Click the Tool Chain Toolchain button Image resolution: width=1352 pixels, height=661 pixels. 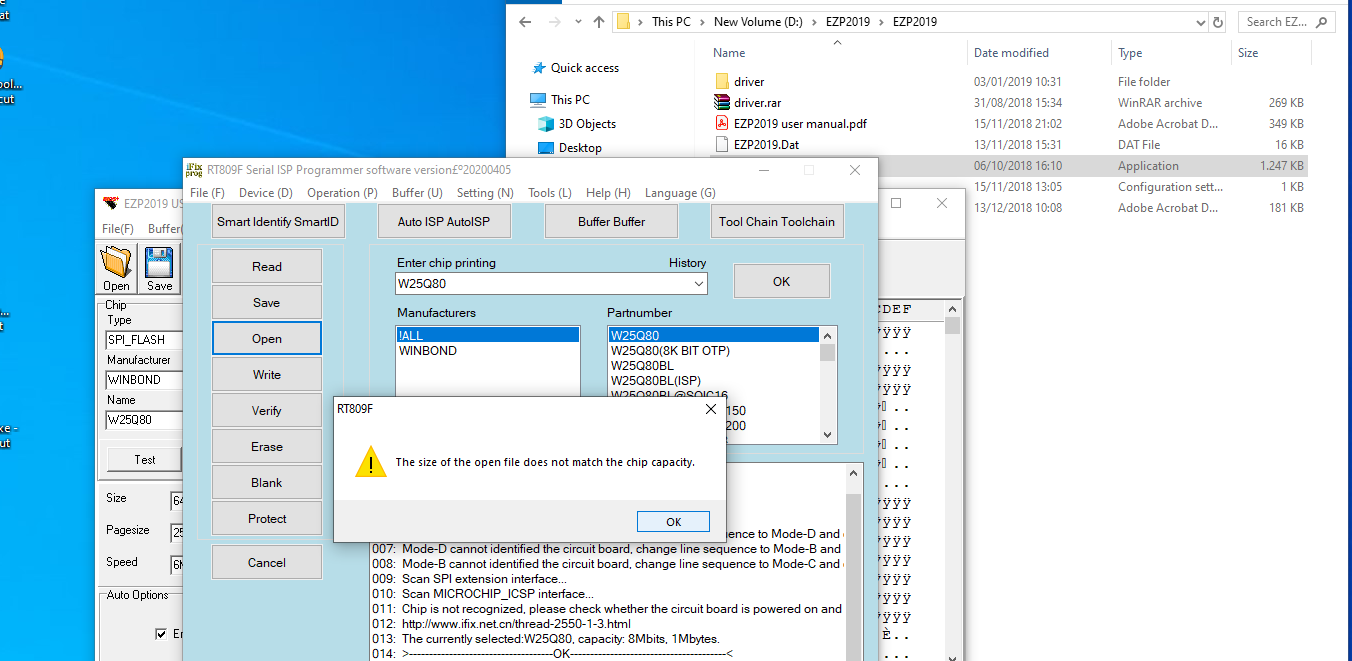click(777, 221)
